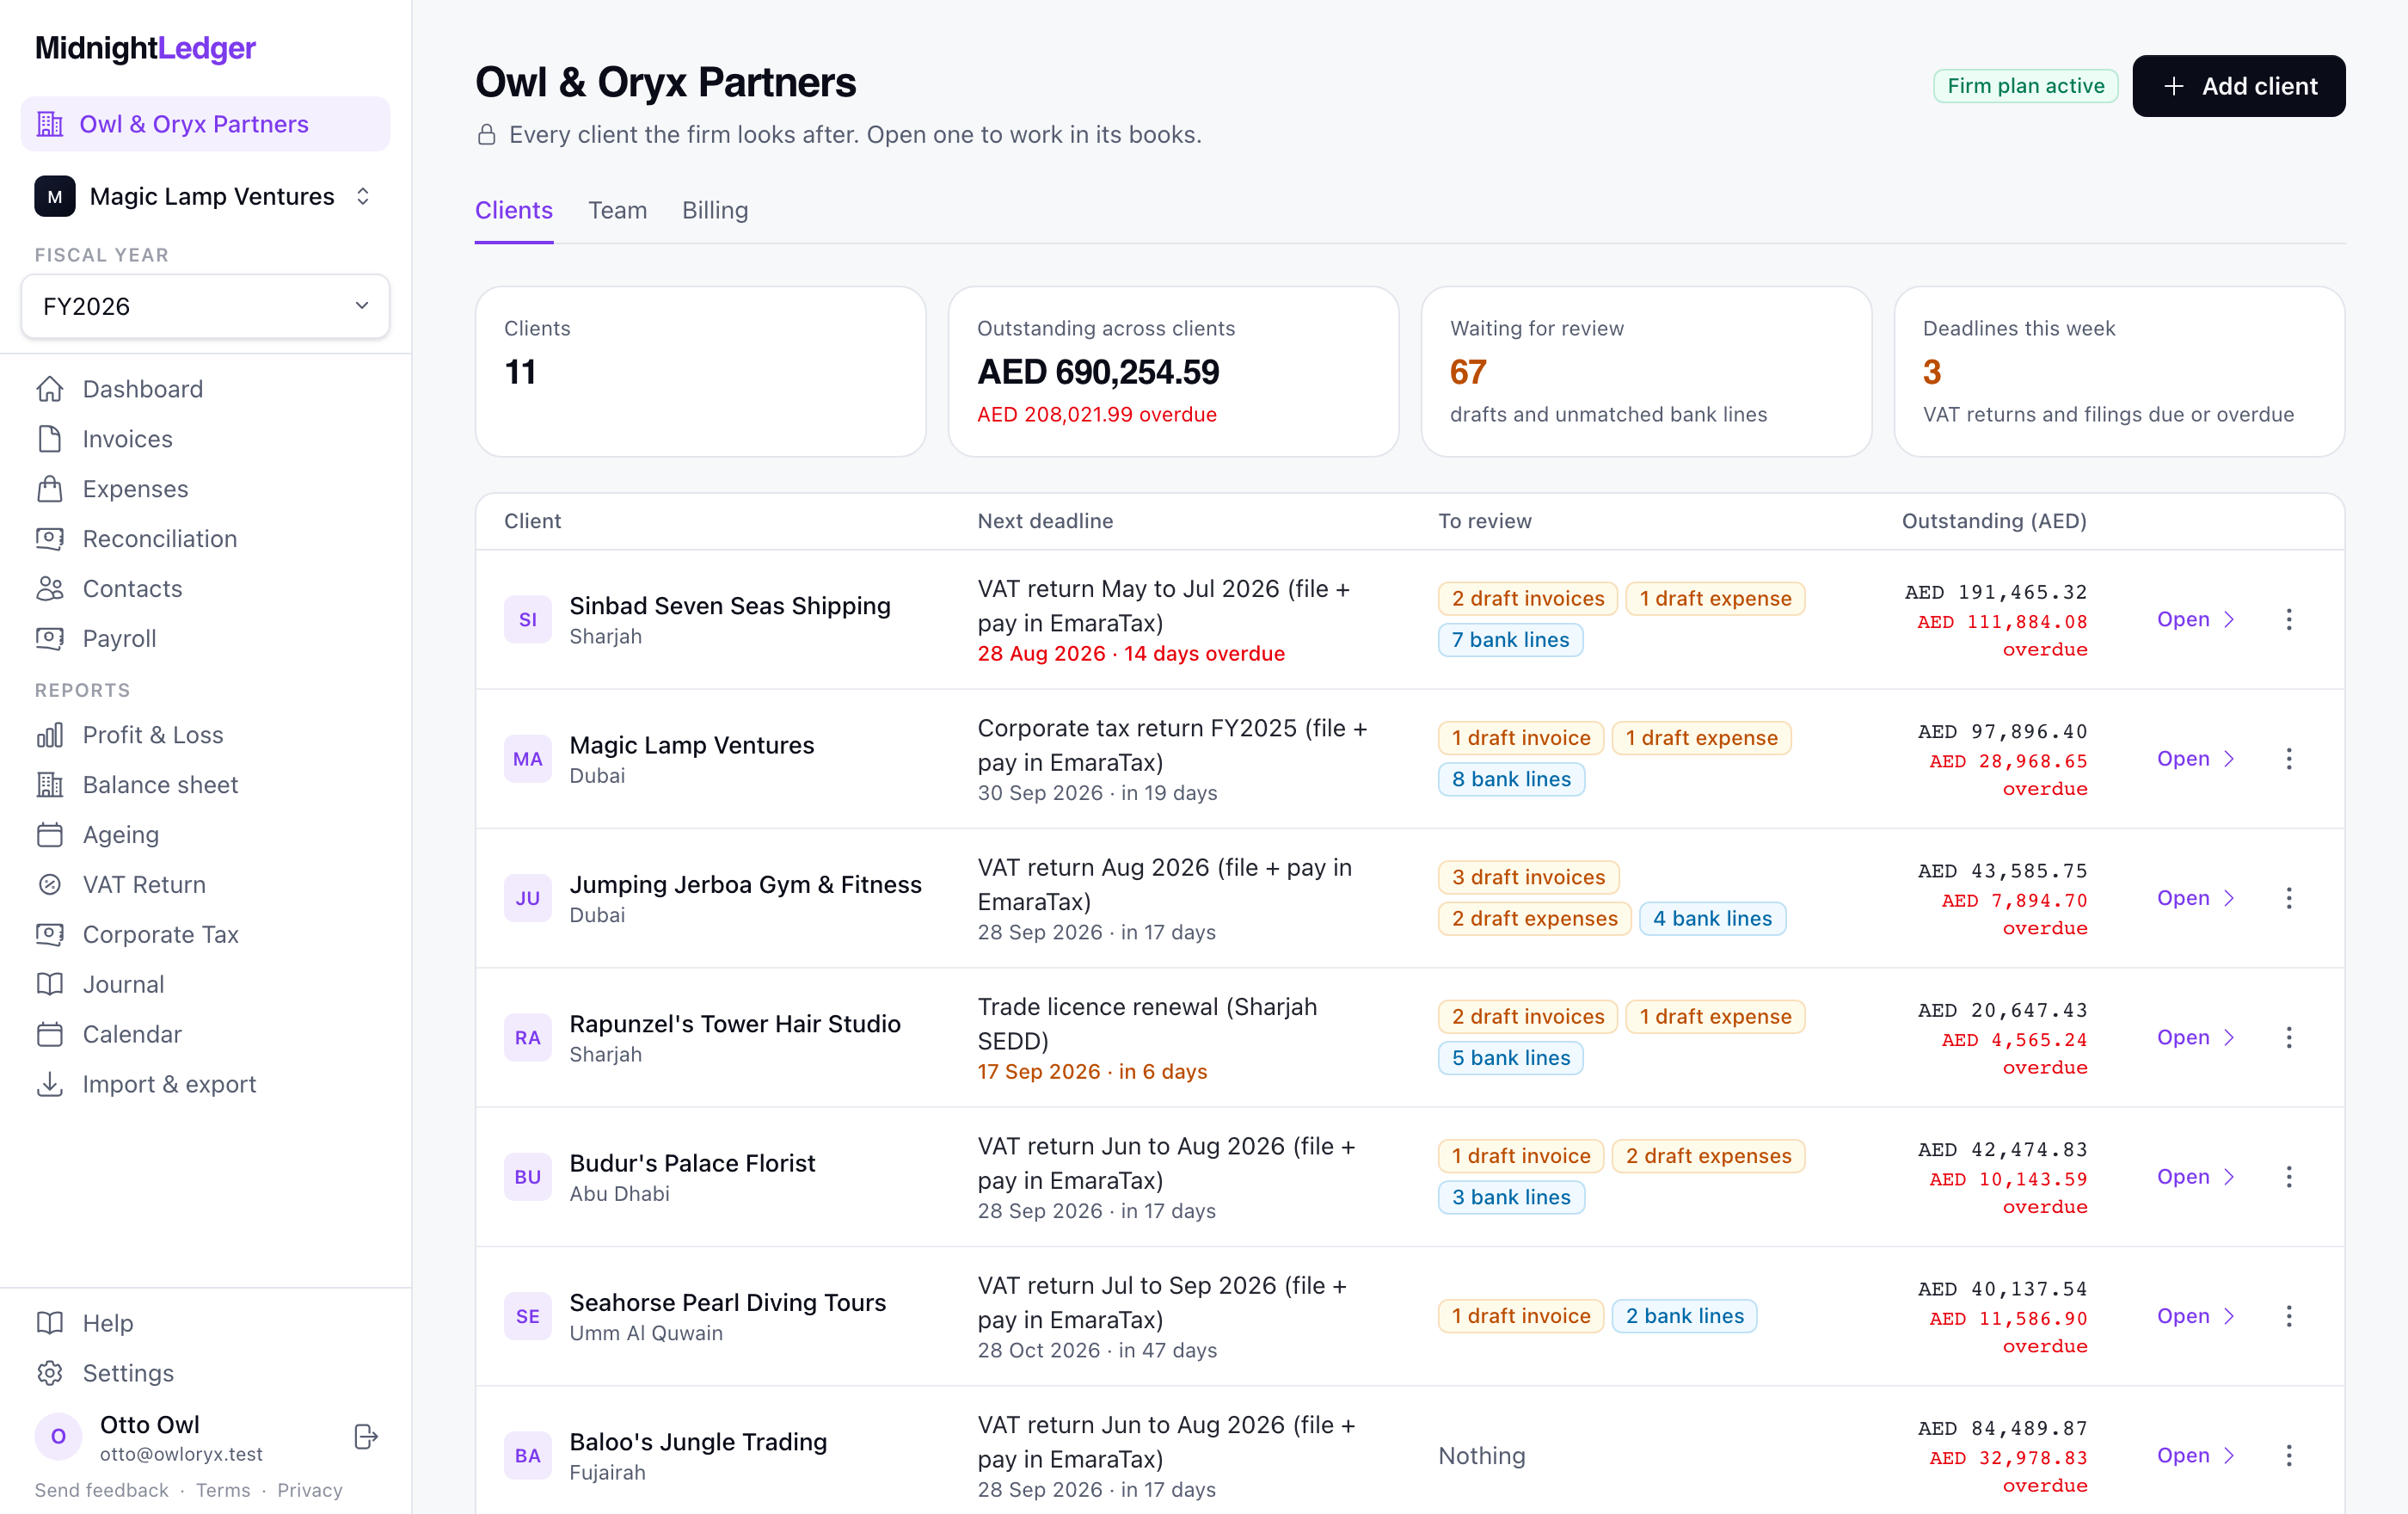Select Owl & Oryx Partners firm item

point(205,124)
